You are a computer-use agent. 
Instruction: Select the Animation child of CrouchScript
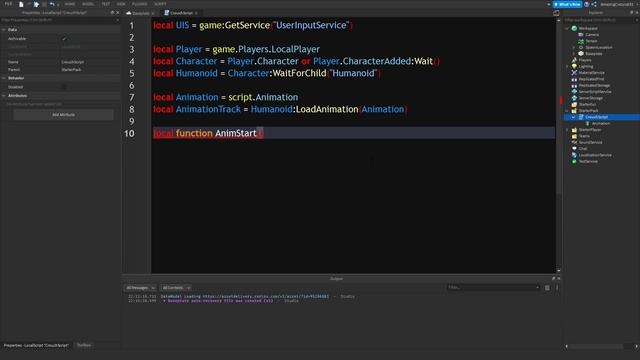click(x=600, y=123)
